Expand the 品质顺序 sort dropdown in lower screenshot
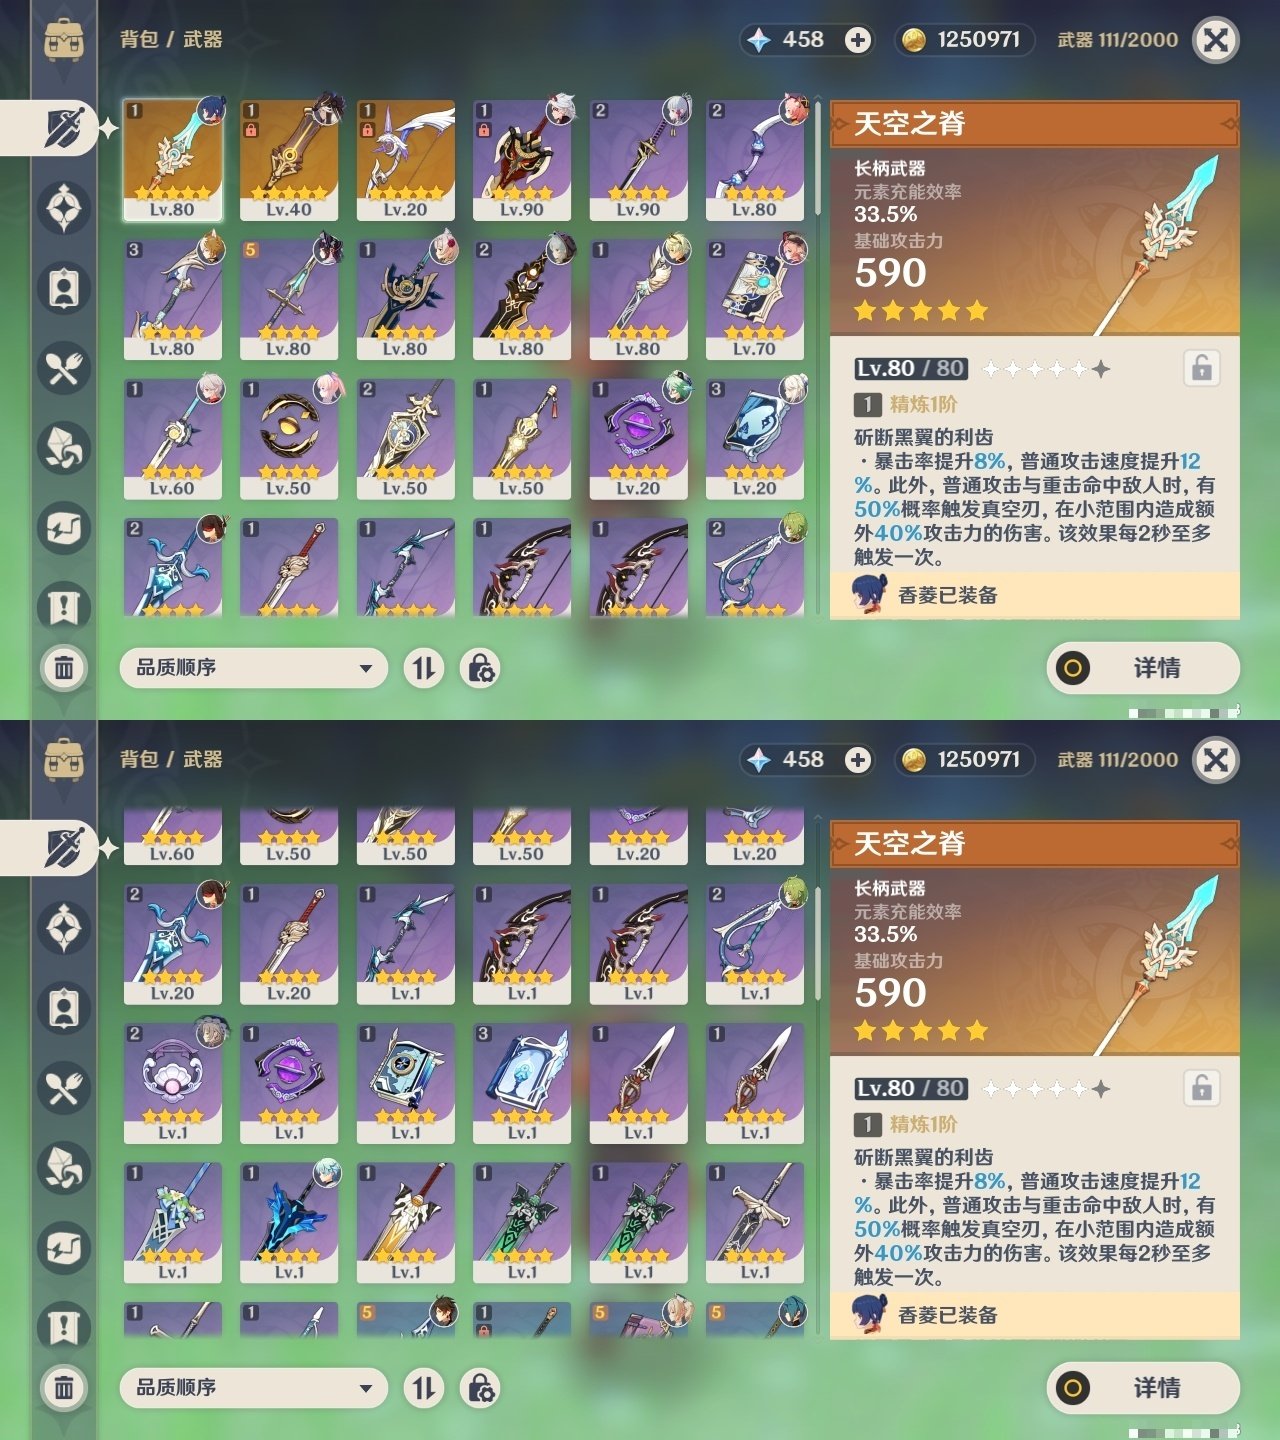This screenshot has width=1280, height=1440. [253, 1388]
